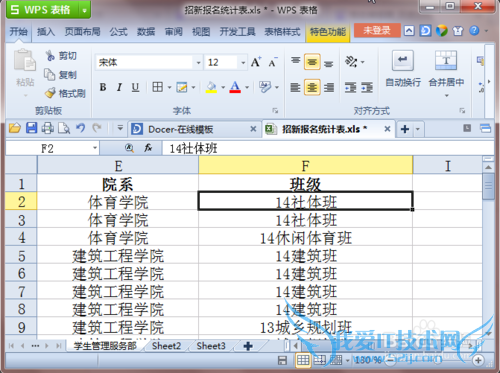The height and width of the screenshot is (373, 500).
Task: Apply the red font color A
Action: coord(235,87)
